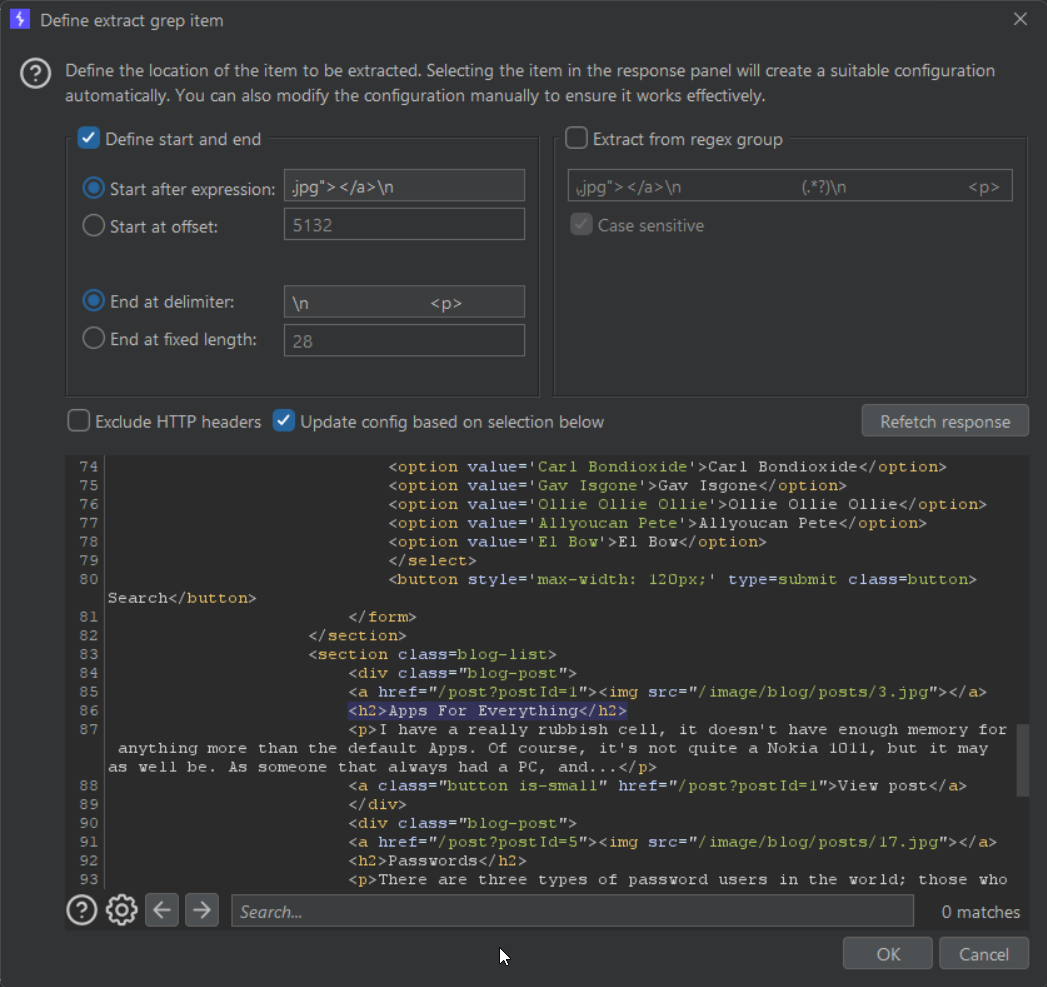Open search help icon below response
Image resolution: width=1047 pixels, height=987 pixels.
(x=82, y=910)
